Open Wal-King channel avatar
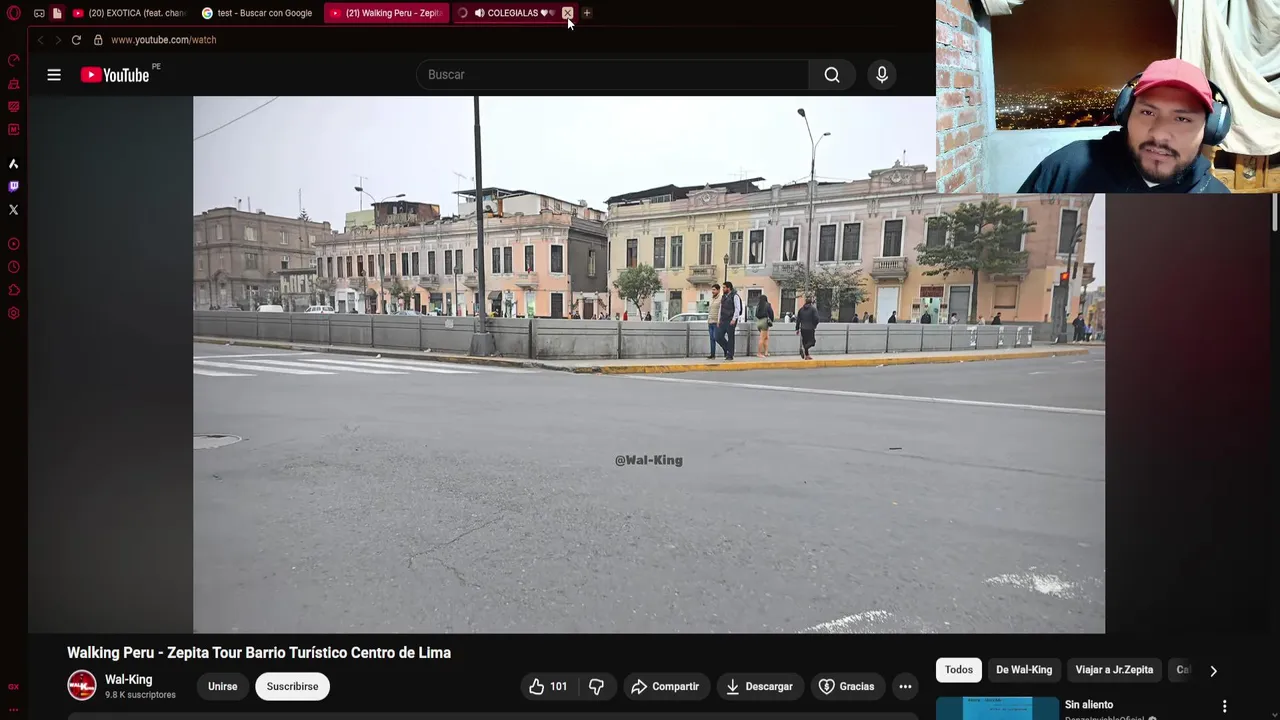This screenshot has width=1280, height=720. pos(82,686)
